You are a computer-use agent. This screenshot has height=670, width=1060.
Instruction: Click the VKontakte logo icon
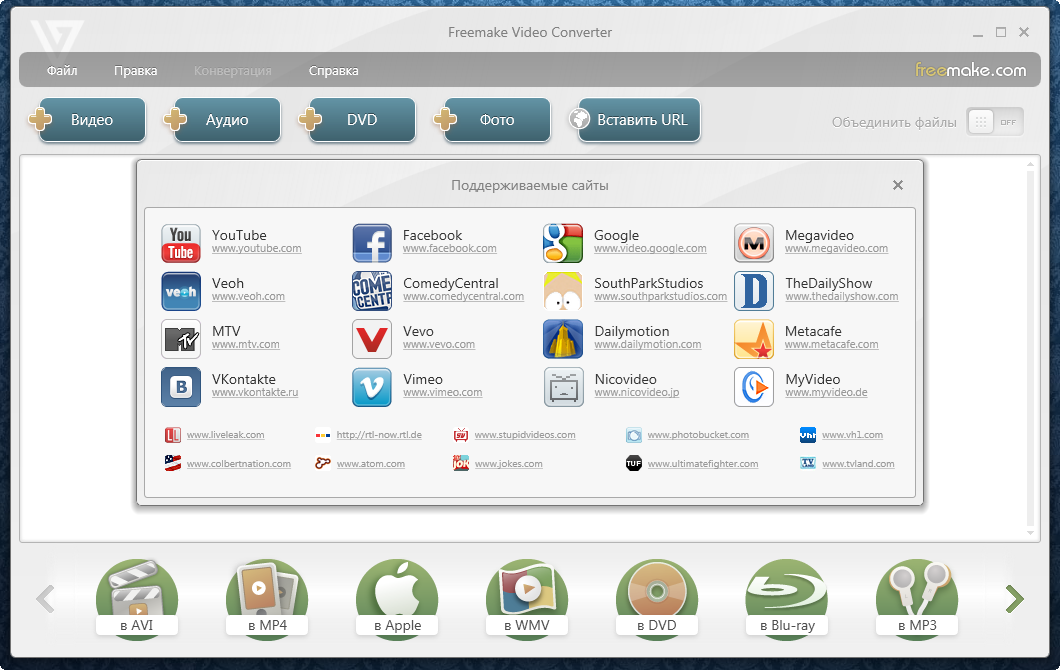[x=181, y=388]
